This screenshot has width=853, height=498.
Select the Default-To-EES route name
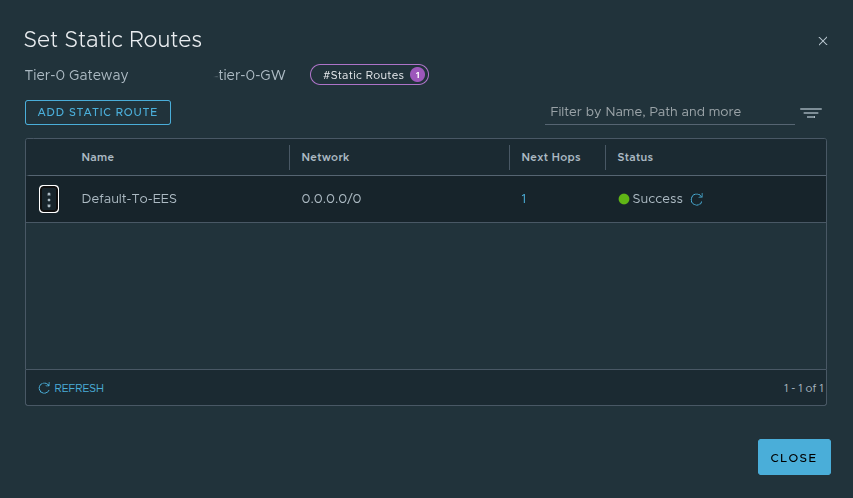(129, 199)
